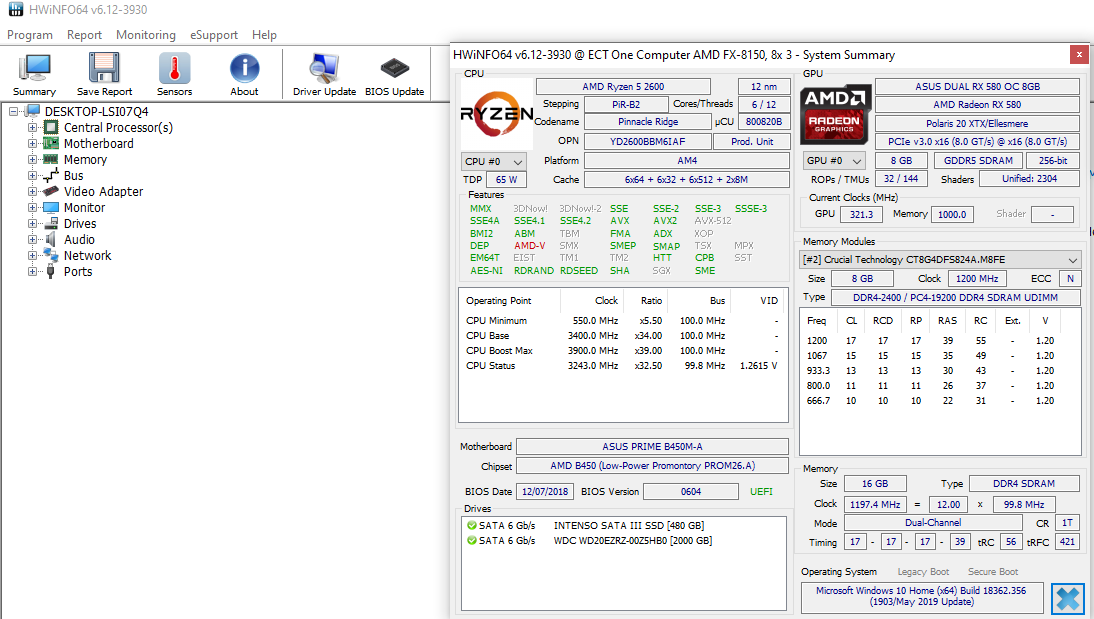Expand the Bus tree node
1094x619 pixels.
tap(32, 175)
